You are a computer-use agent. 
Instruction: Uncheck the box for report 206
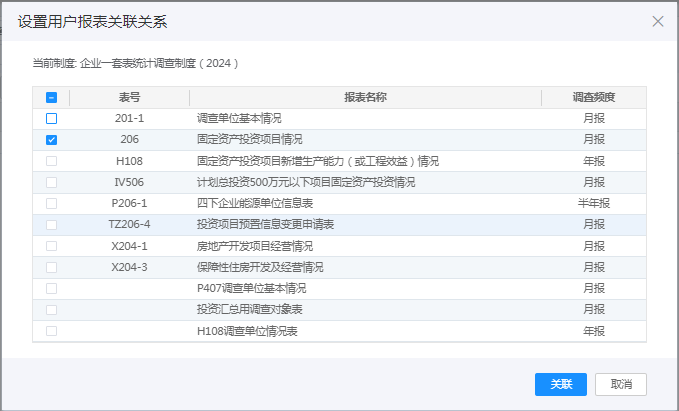point(51,140)
